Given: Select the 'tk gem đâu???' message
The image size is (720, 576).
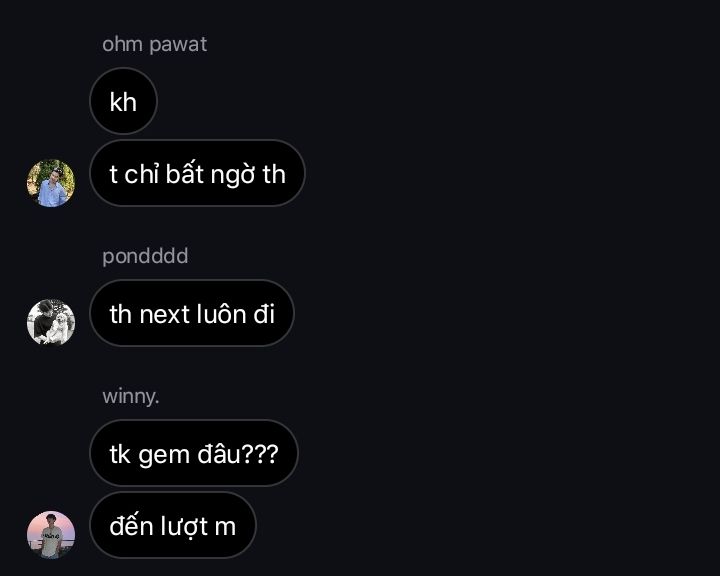Looking at the screenshot, I should (x=194, y=453).
